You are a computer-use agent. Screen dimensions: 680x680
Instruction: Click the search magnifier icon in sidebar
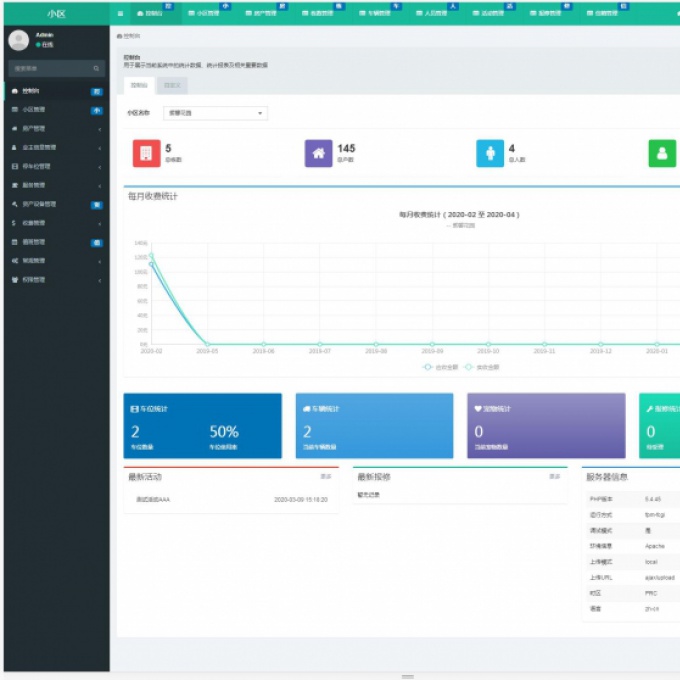click(96, 69)
